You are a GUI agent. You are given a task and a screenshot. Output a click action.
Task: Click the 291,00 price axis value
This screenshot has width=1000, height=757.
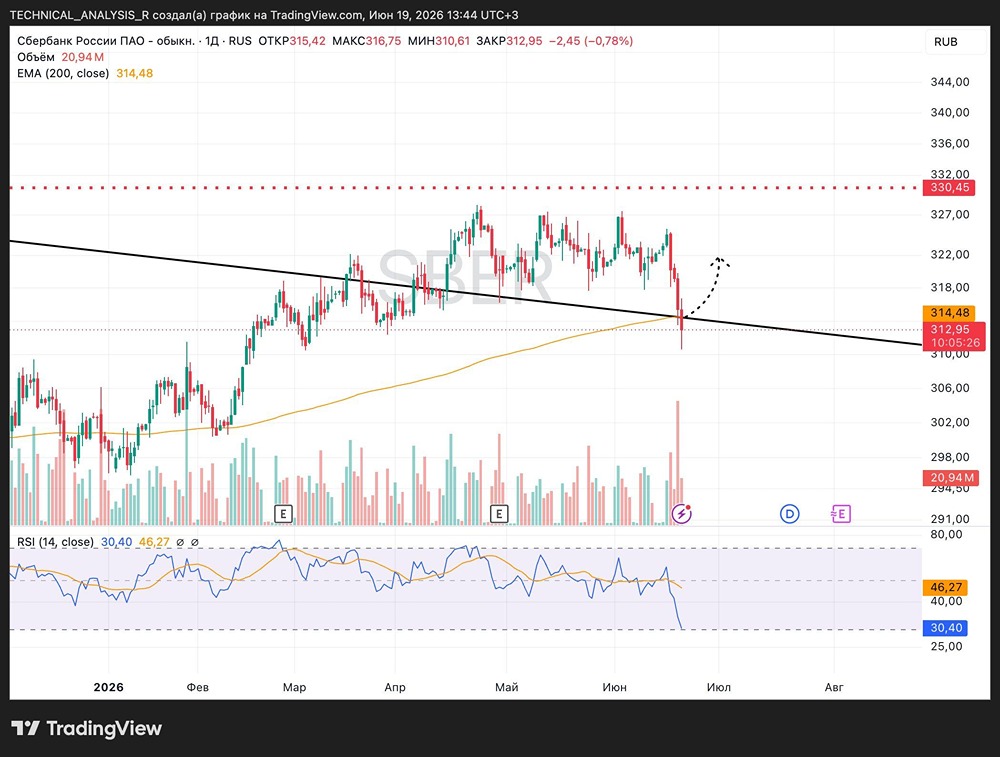950,519
